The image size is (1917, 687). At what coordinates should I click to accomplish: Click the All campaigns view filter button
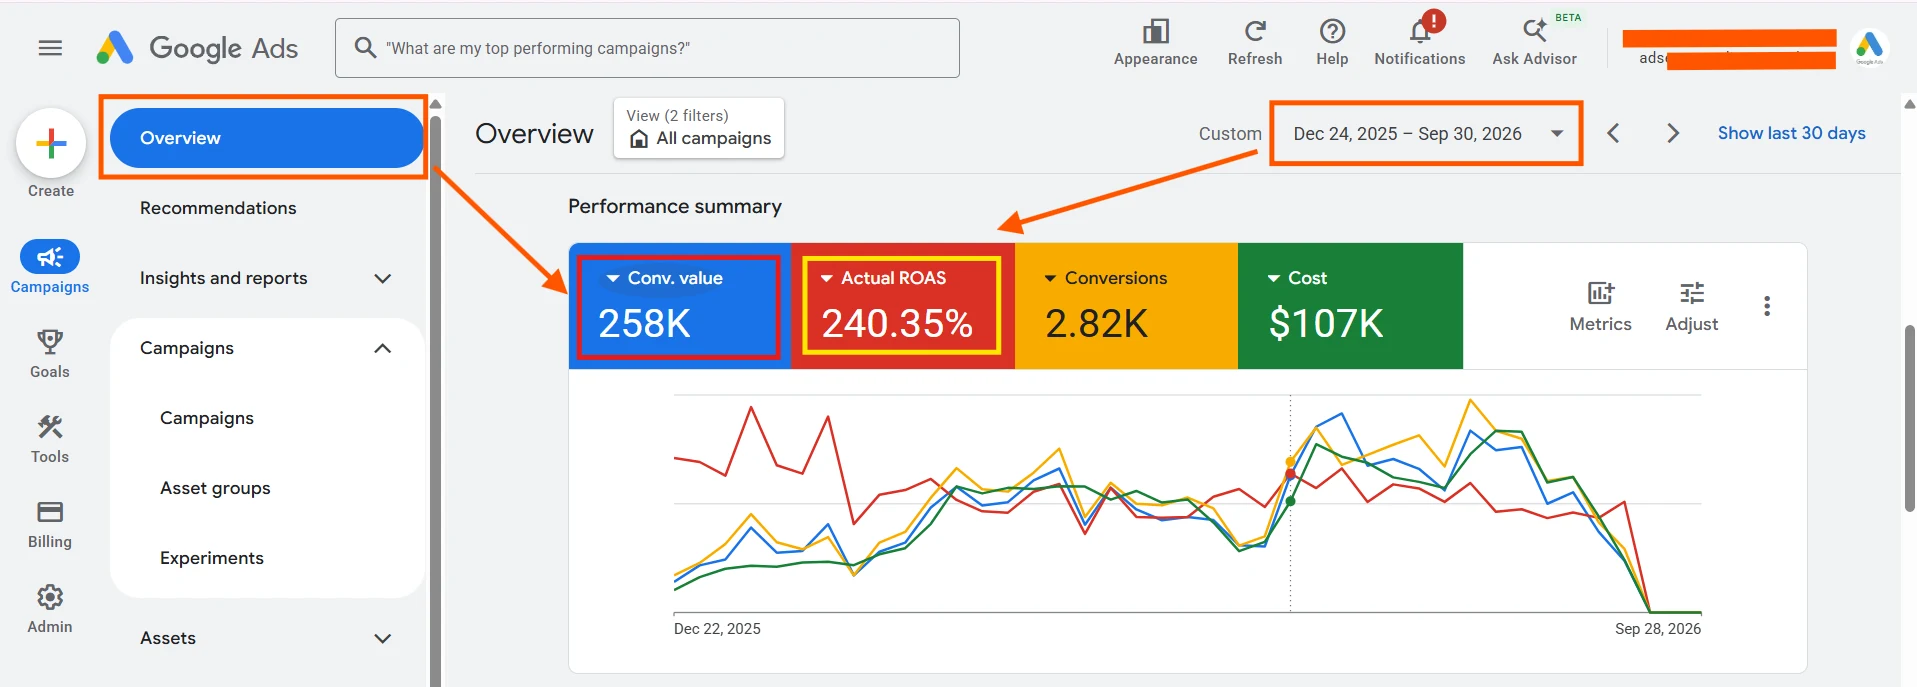tap(699, 128)
